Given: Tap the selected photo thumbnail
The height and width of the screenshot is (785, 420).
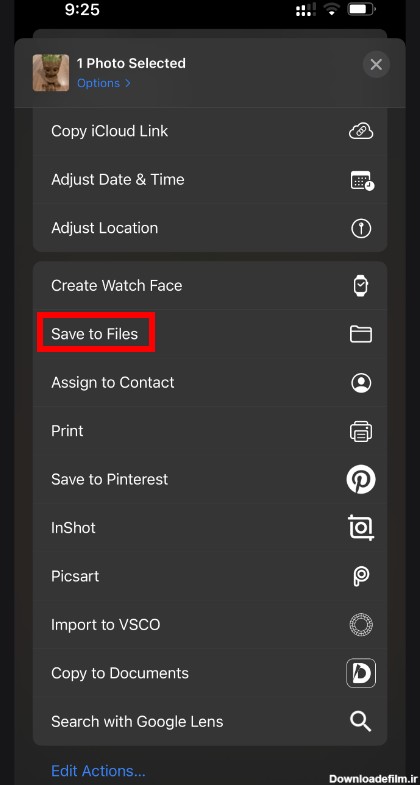Looking at the screenshot, I should pos(51,73).
